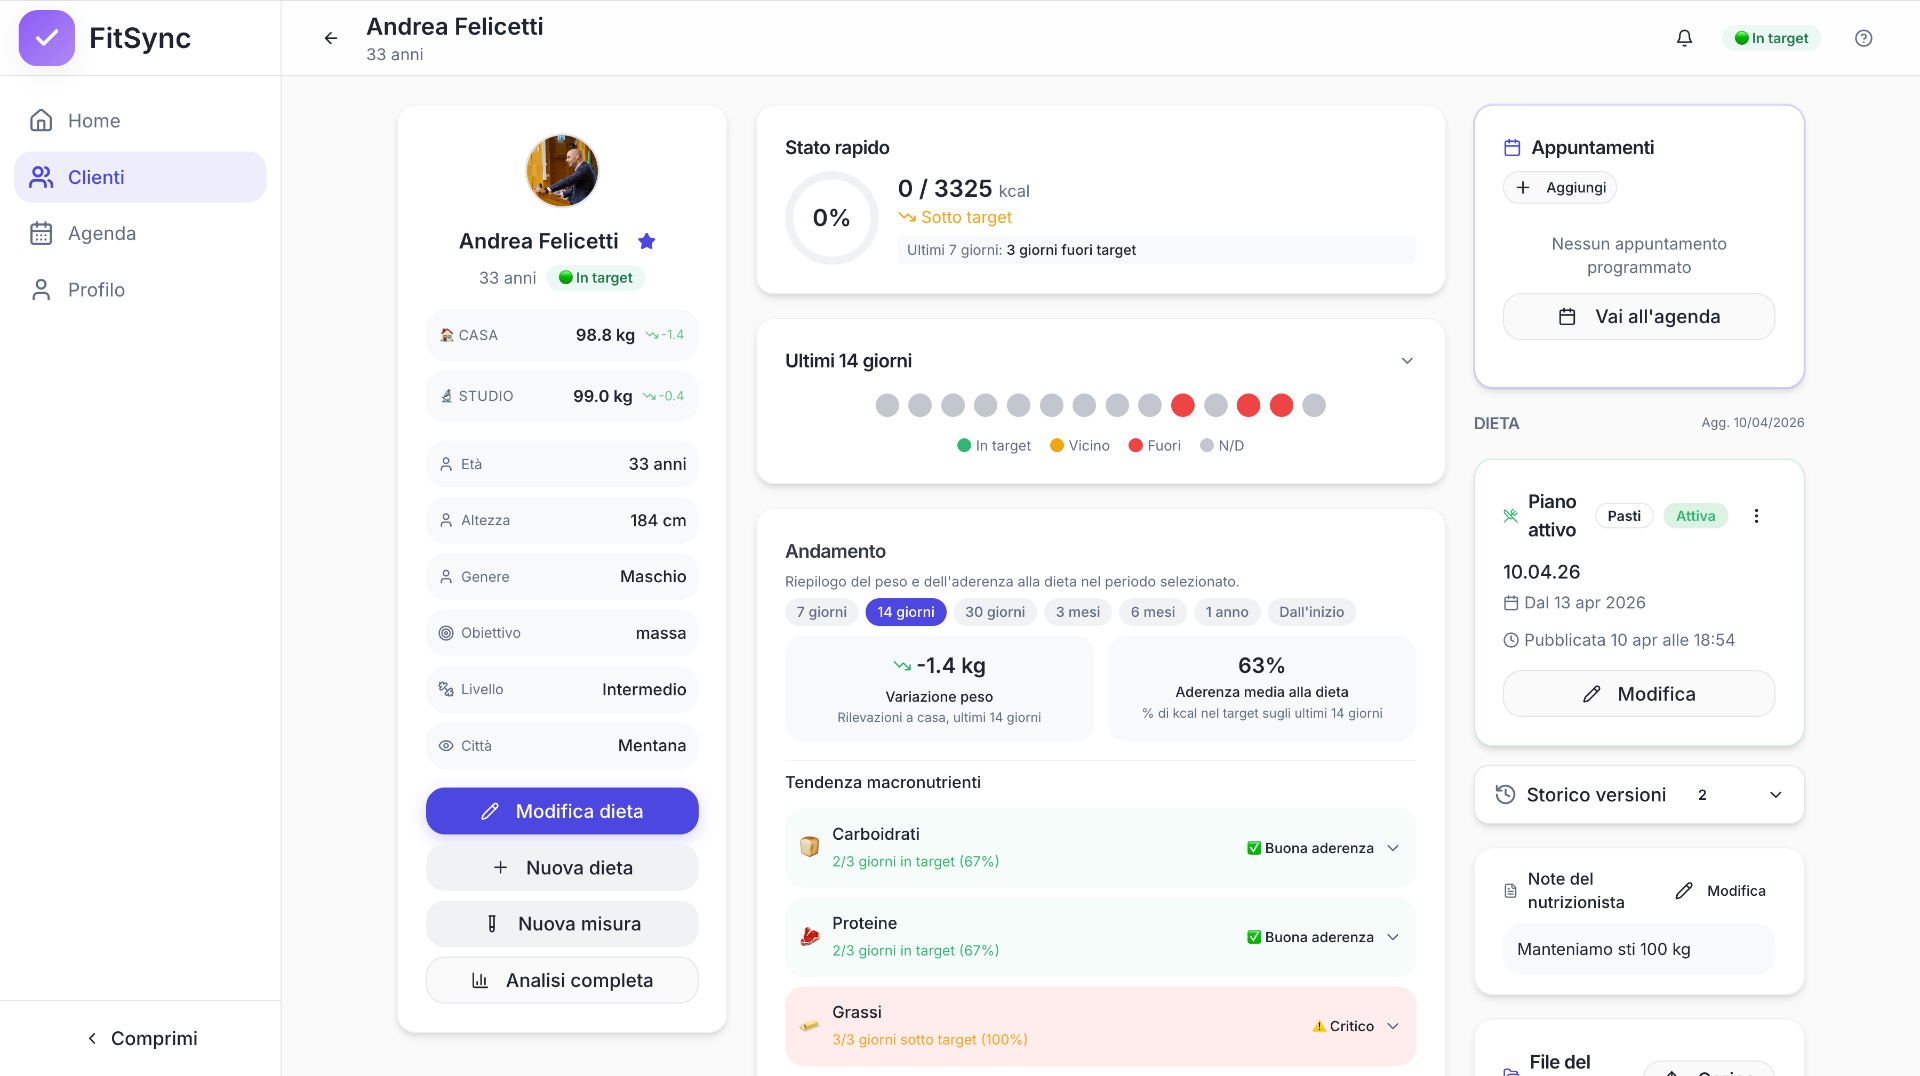Click the Città eye icon
Viewport: 1920px width, 1076px height.
pos(446,746)
